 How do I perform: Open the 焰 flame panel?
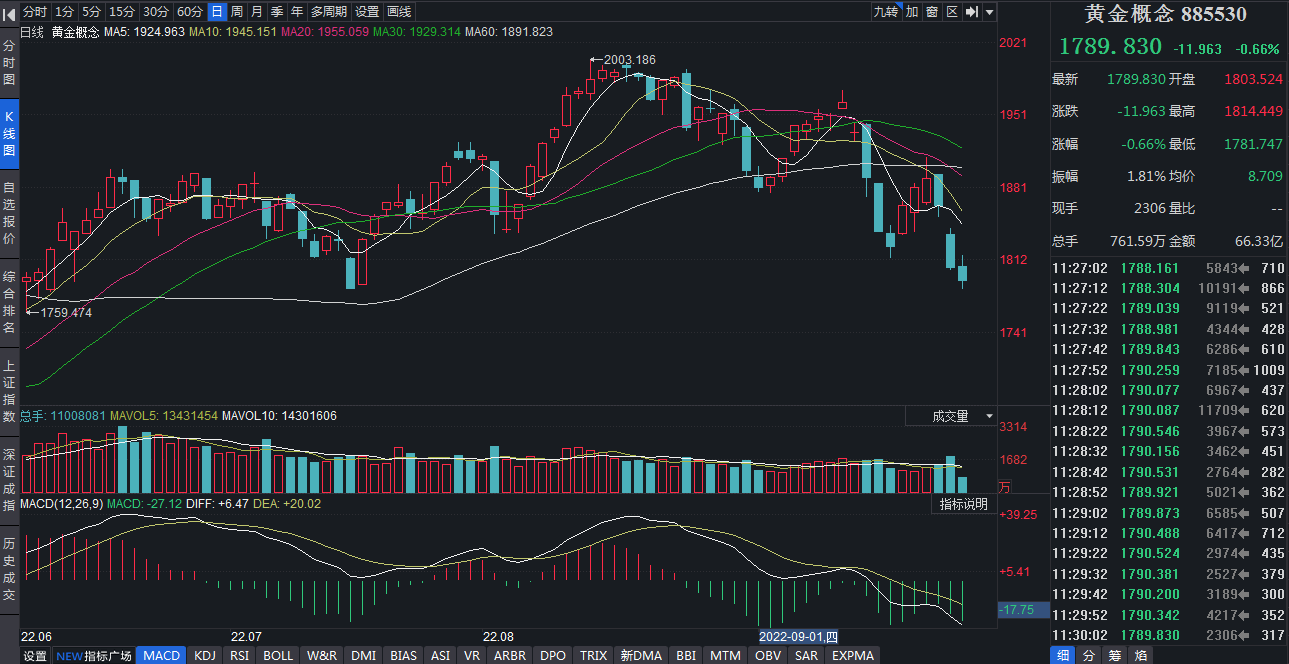pyautogui.click(x=1140, y=655)
